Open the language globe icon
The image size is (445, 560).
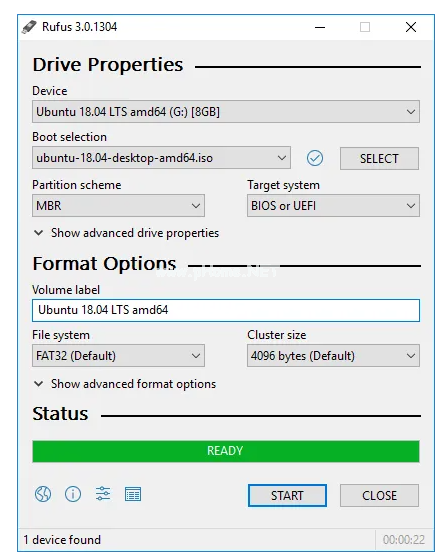43,494
